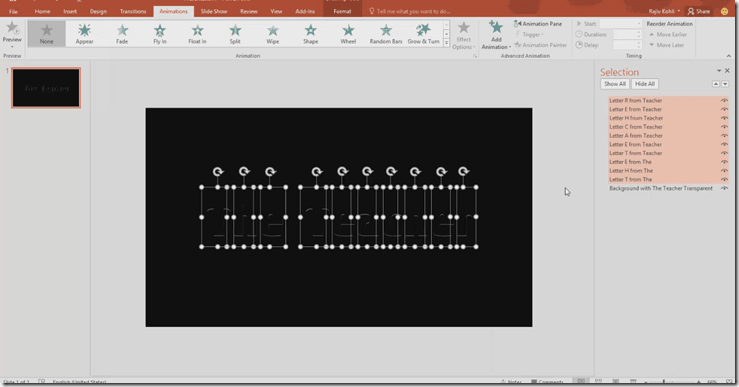
Task: Click Comments in the status bar
Action: pos(548,382)
